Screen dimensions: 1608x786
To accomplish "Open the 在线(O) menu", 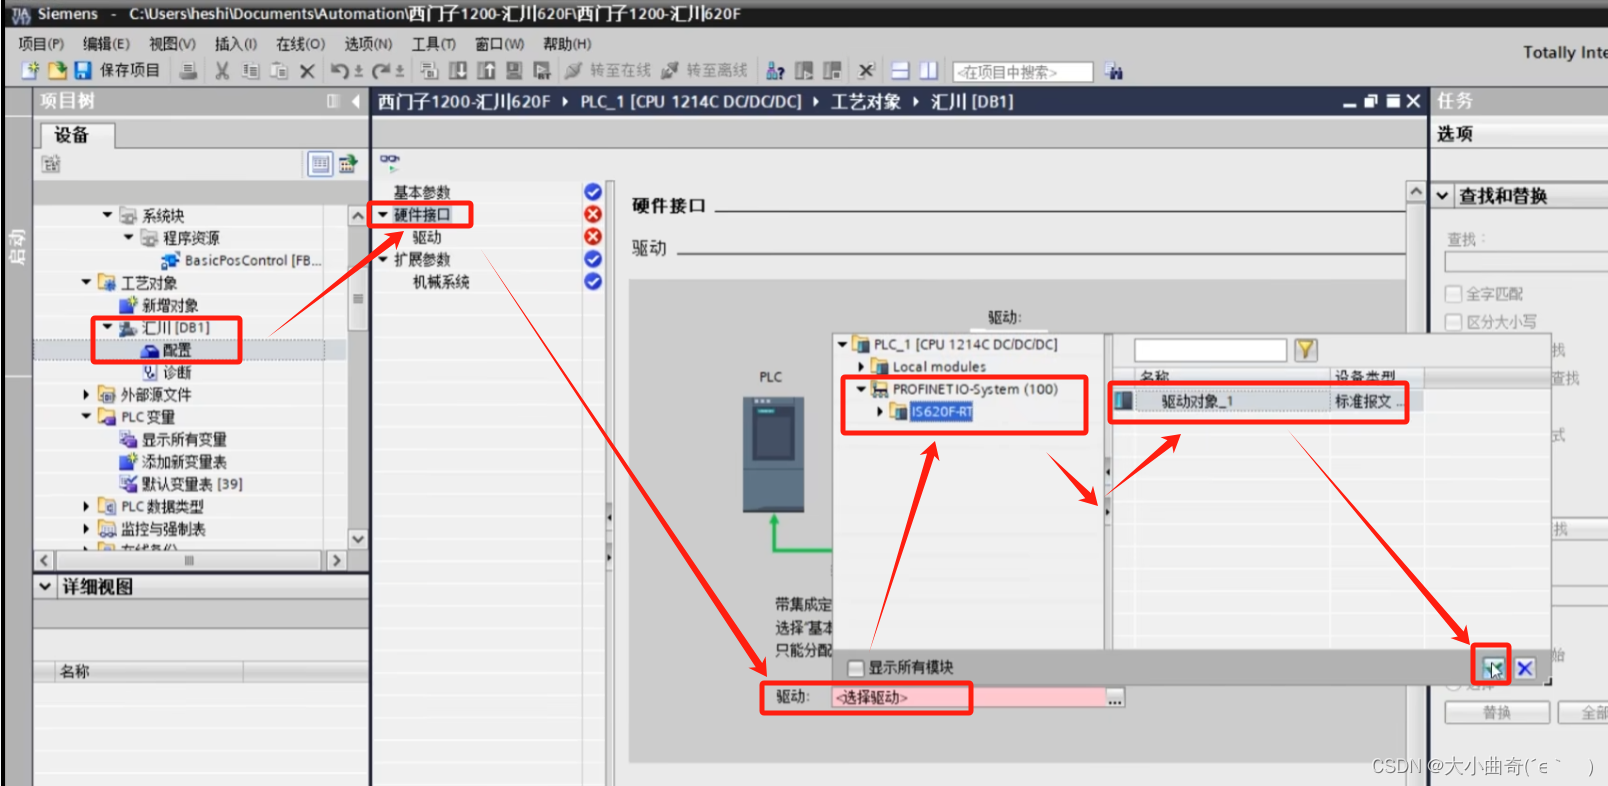I will (300, 44).
